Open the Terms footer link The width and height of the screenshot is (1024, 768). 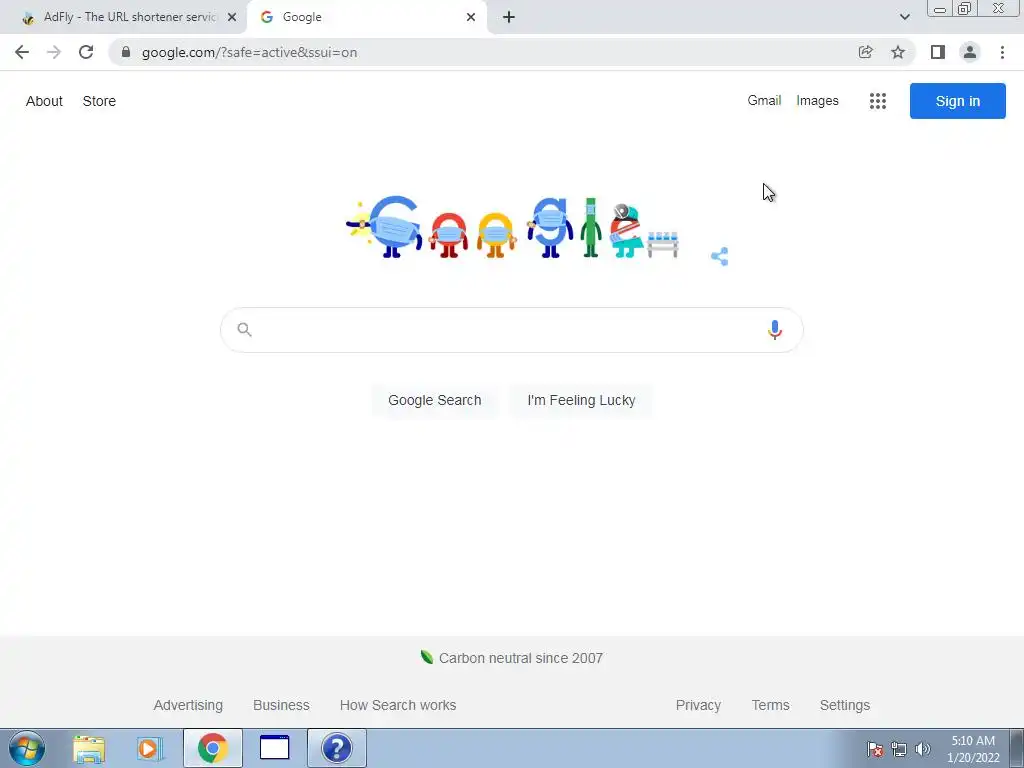click(771, 705)
